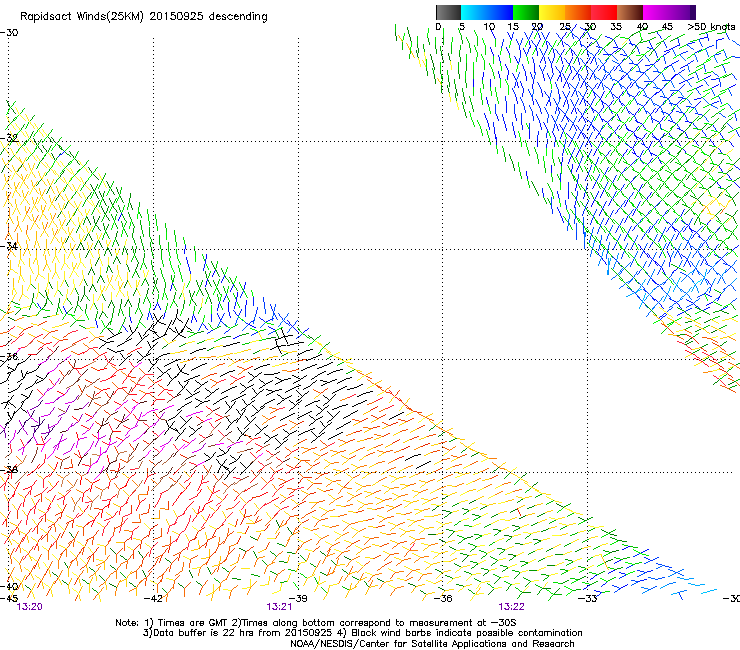740x650 pixels.
Task: Click the legend label '25' knots
Action: pyautogui.click(x=565, y=27)
